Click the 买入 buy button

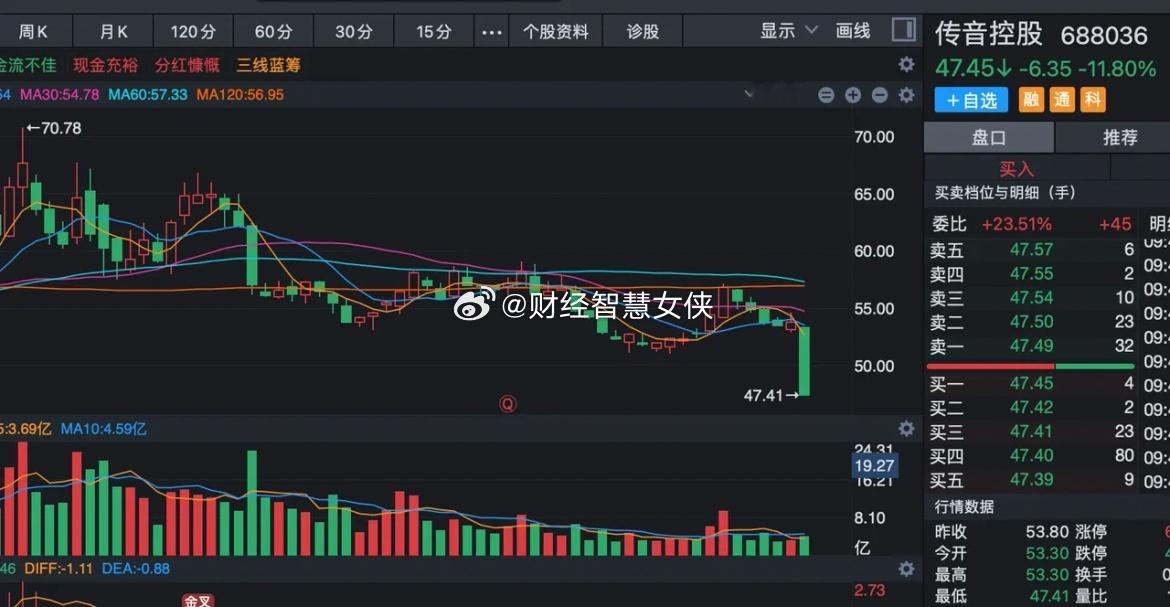(1016, 169)
